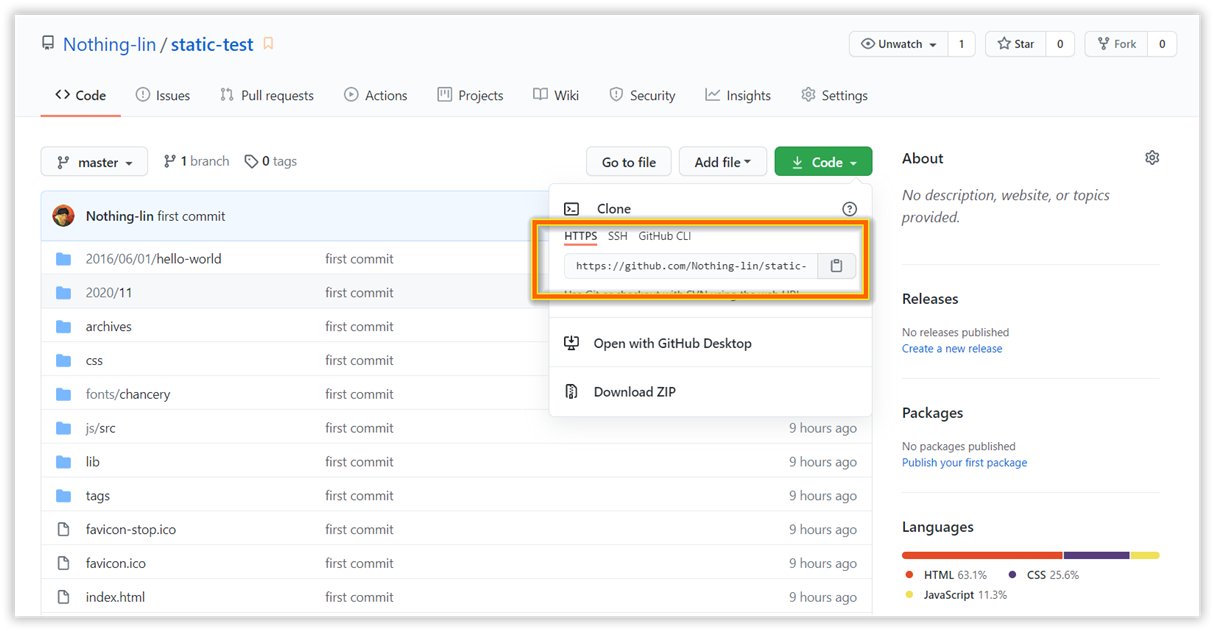Open the favicon-stop.ico file name

(x=131, y=530)
